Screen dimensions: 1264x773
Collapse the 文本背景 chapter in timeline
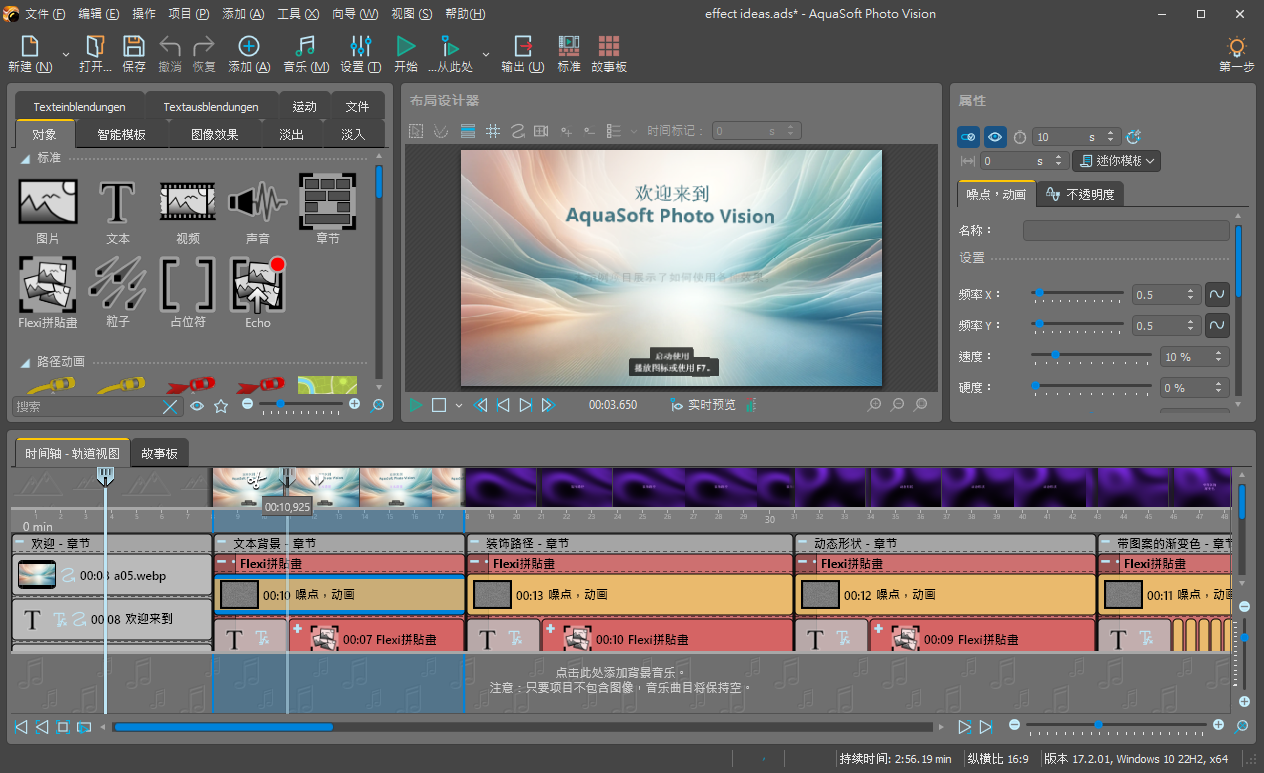click(x=222, y=543)
